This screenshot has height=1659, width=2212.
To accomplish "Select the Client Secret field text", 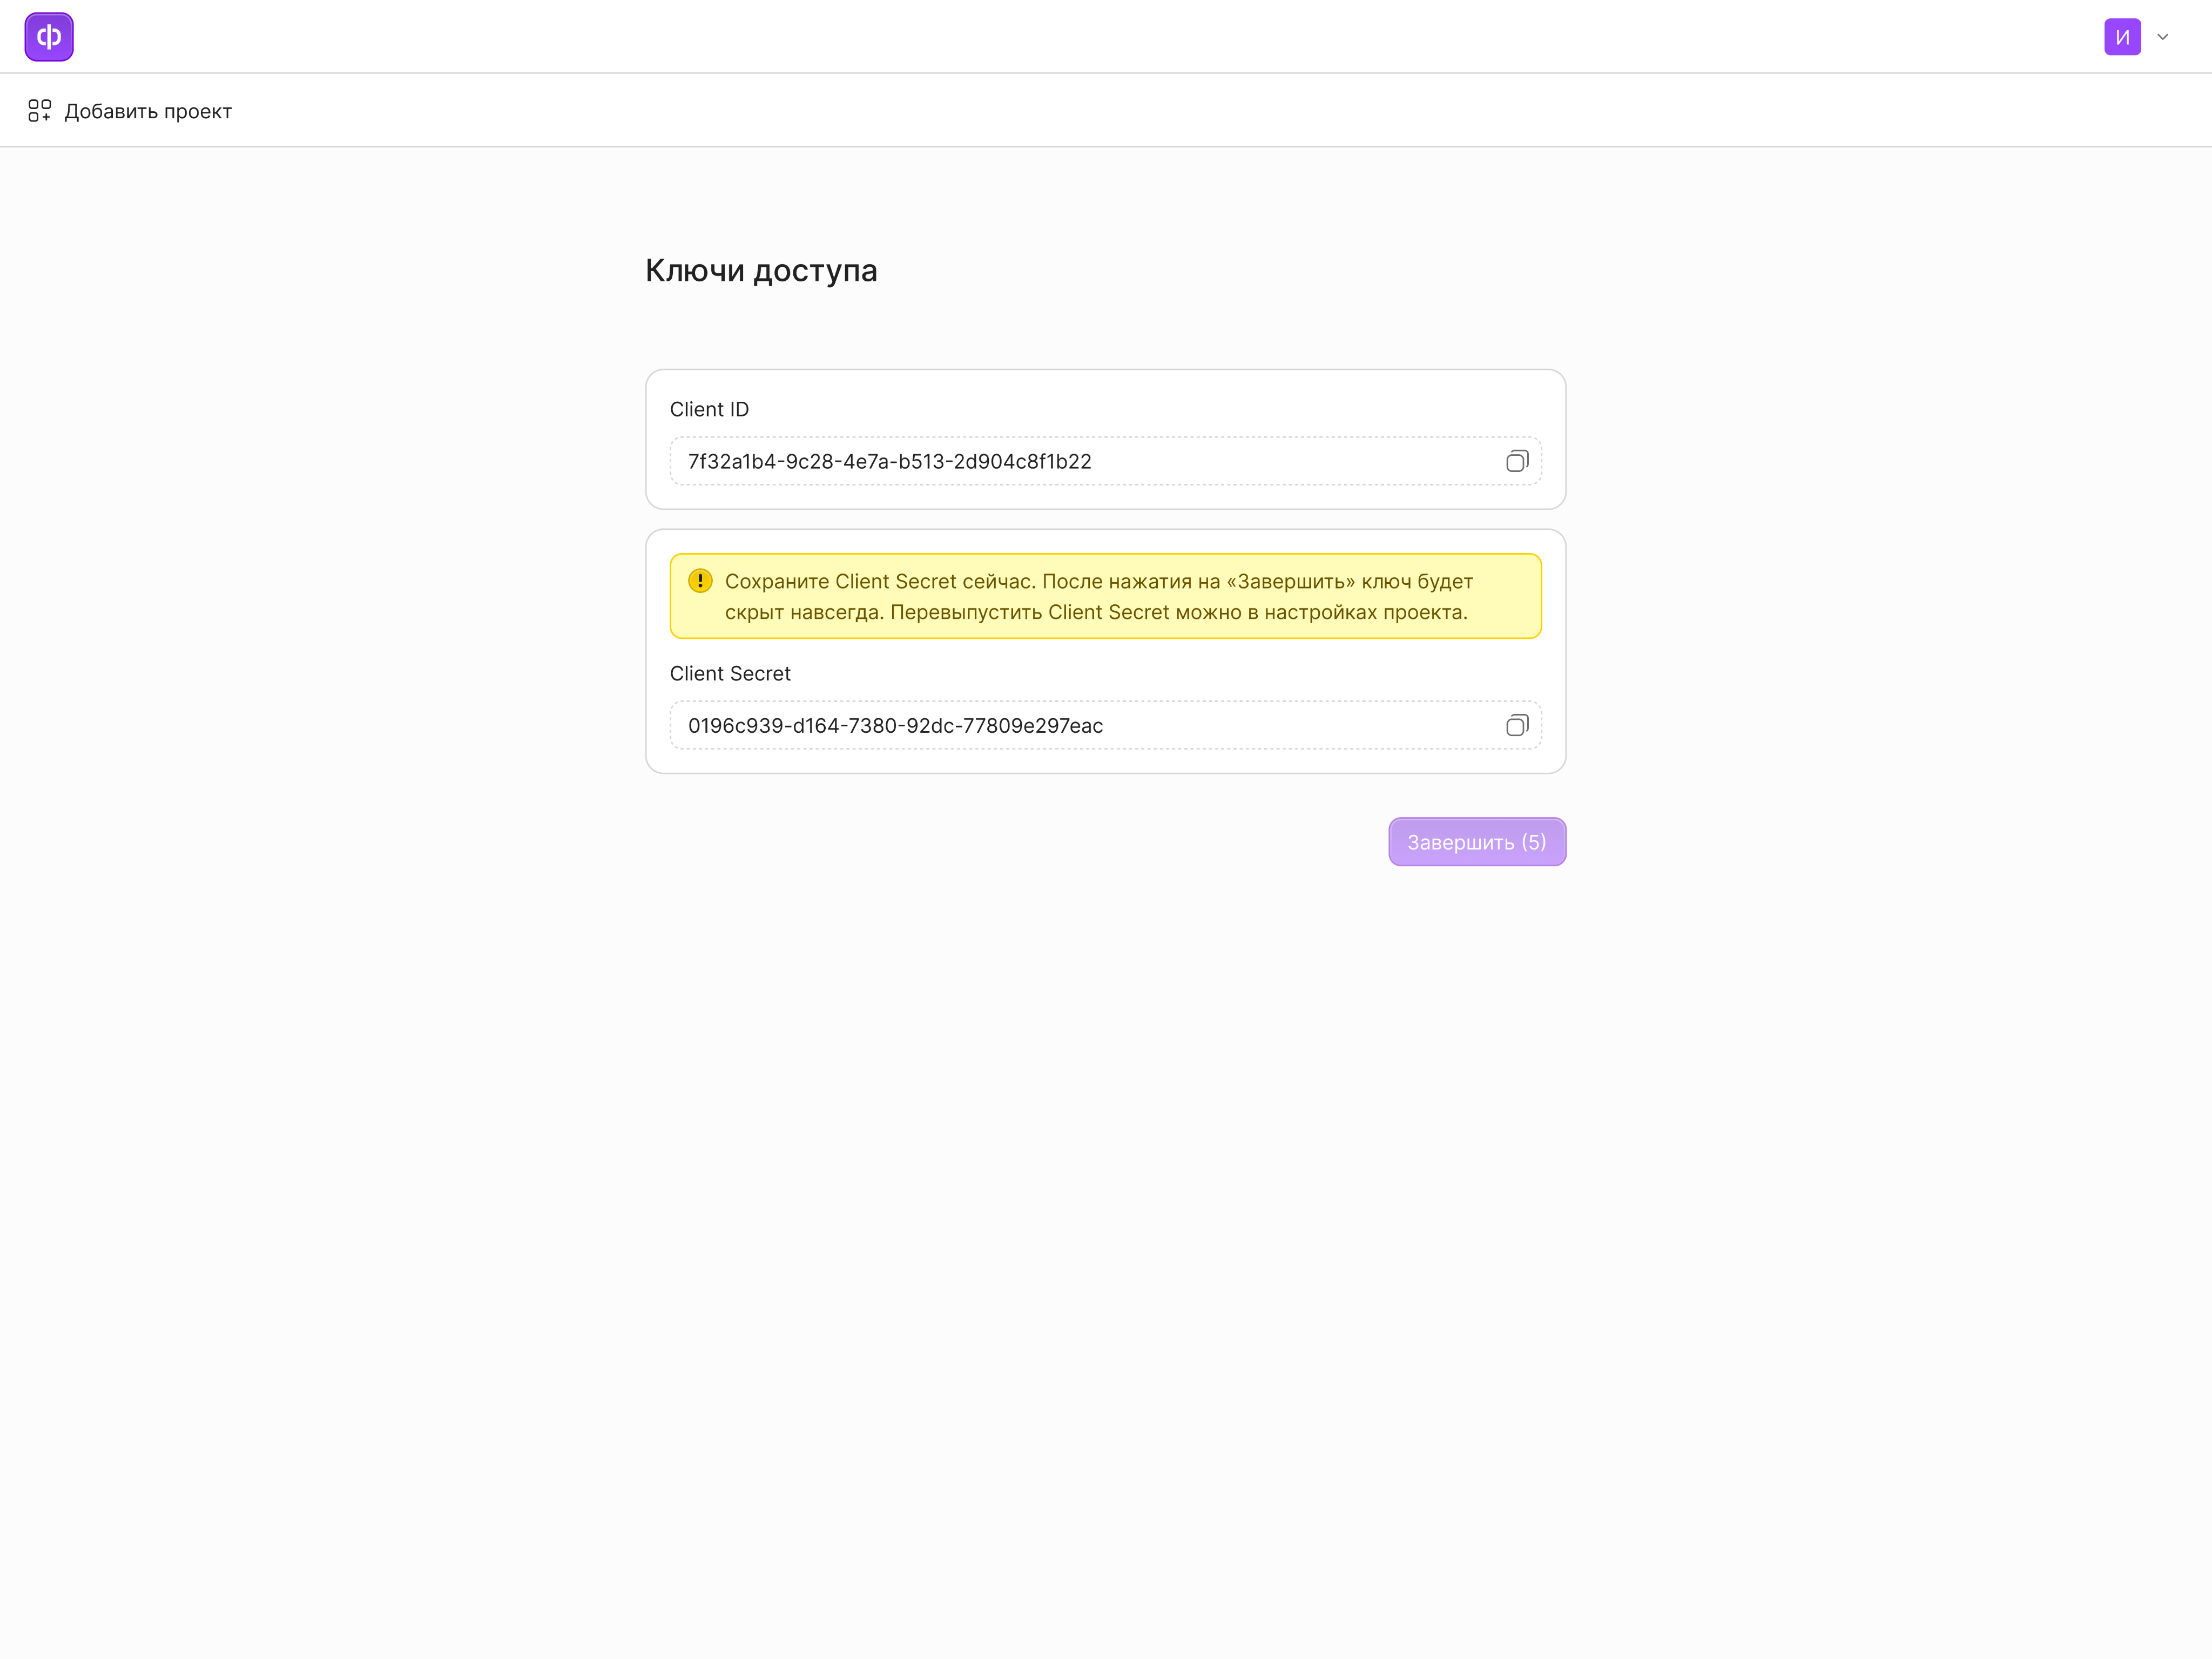I will [x=895, y=725].
